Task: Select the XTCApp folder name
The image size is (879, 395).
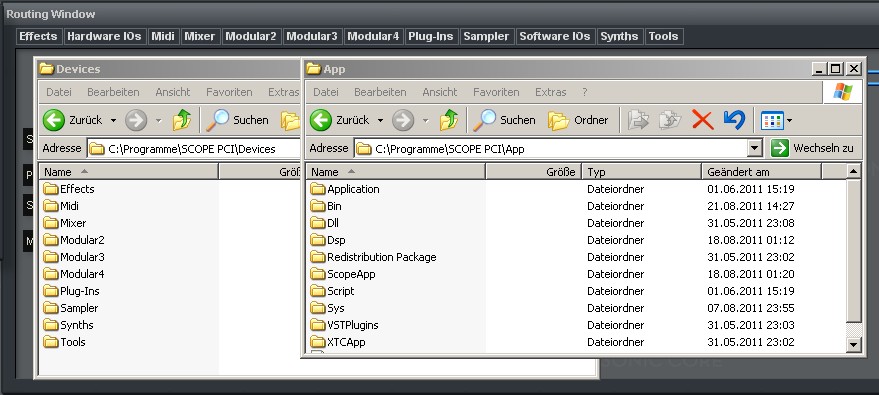Action: point(346,342)
